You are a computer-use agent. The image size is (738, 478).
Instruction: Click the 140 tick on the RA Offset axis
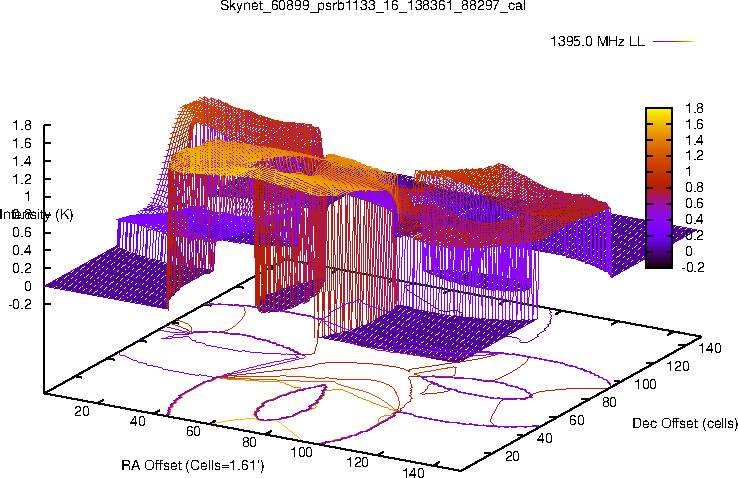coord(413,472)
